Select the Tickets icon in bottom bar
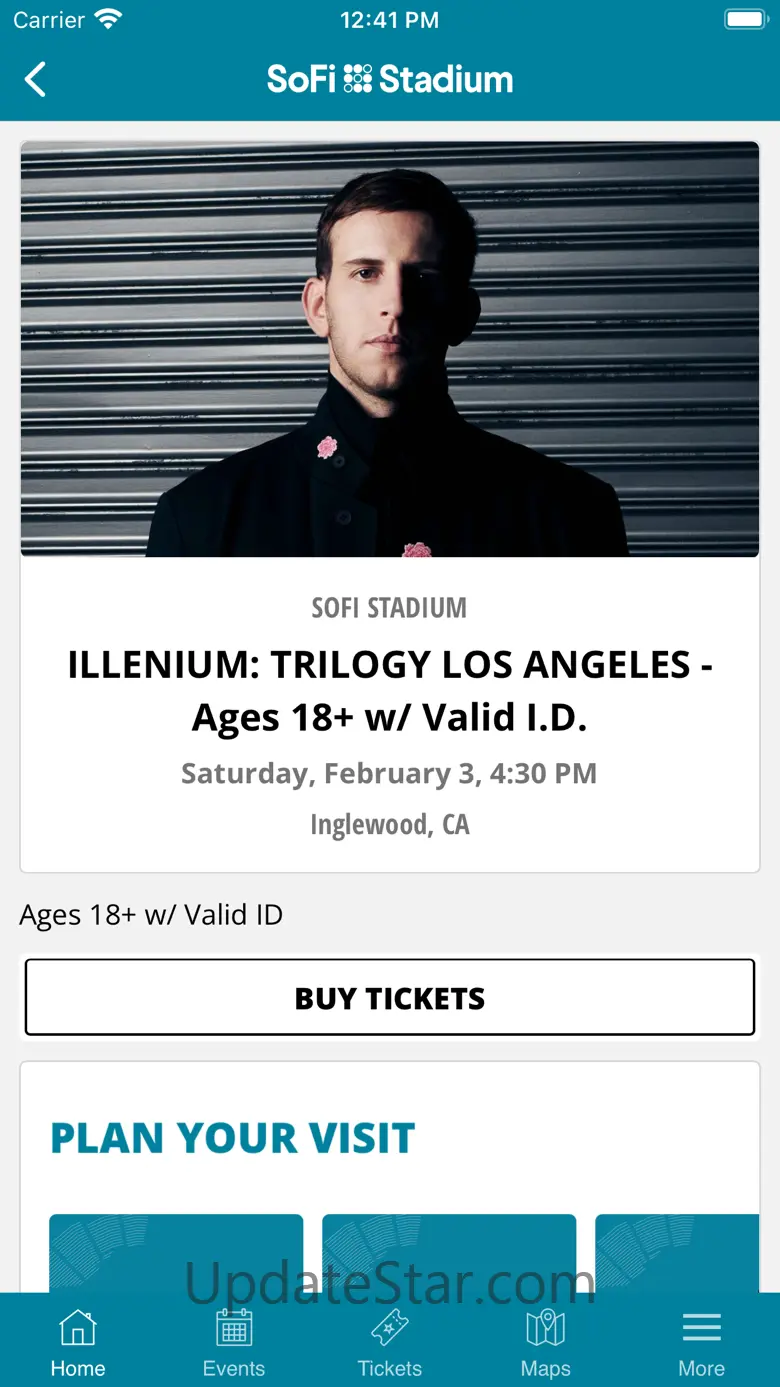The width and height of the screenshot is (780, 1387). point(390,1329)
